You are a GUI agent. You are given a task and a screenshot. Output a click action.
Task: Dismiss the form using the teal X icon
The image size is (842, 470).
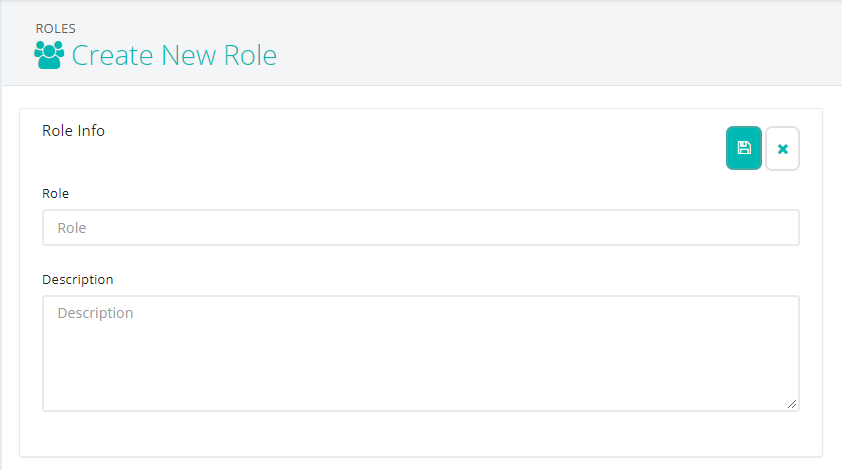(x=782, y=149)
